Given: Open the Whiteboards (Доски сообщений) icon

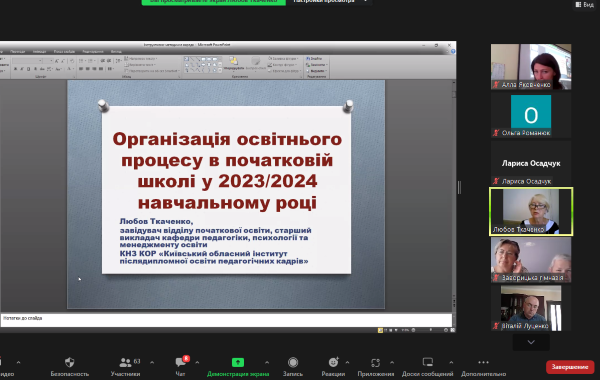Looking at the screenshot, I should coord(427,362).
